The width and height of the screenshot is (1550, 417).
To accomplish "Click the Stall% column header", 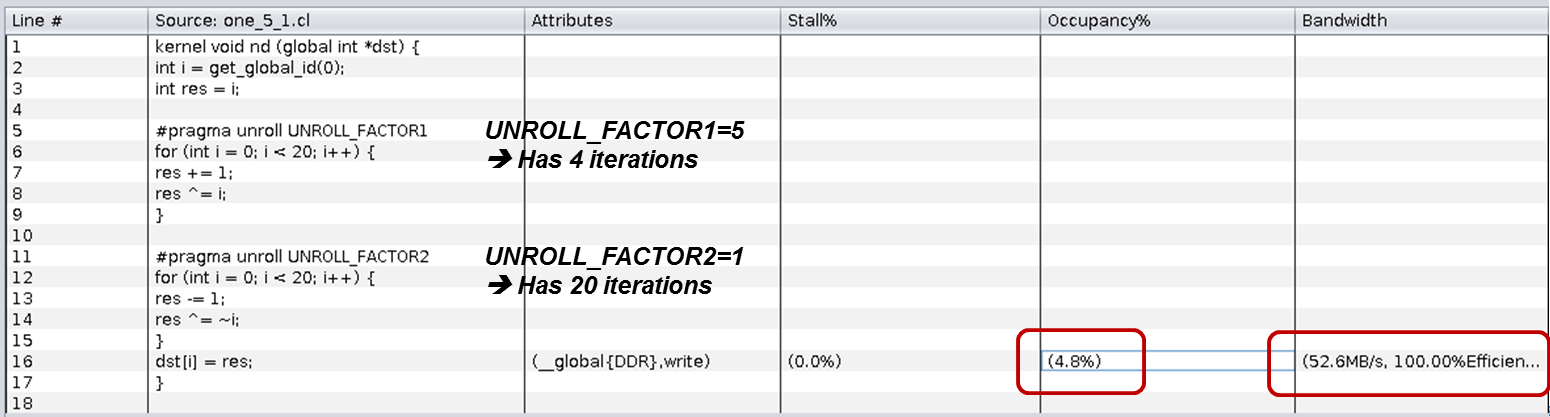I will (812, 20).
